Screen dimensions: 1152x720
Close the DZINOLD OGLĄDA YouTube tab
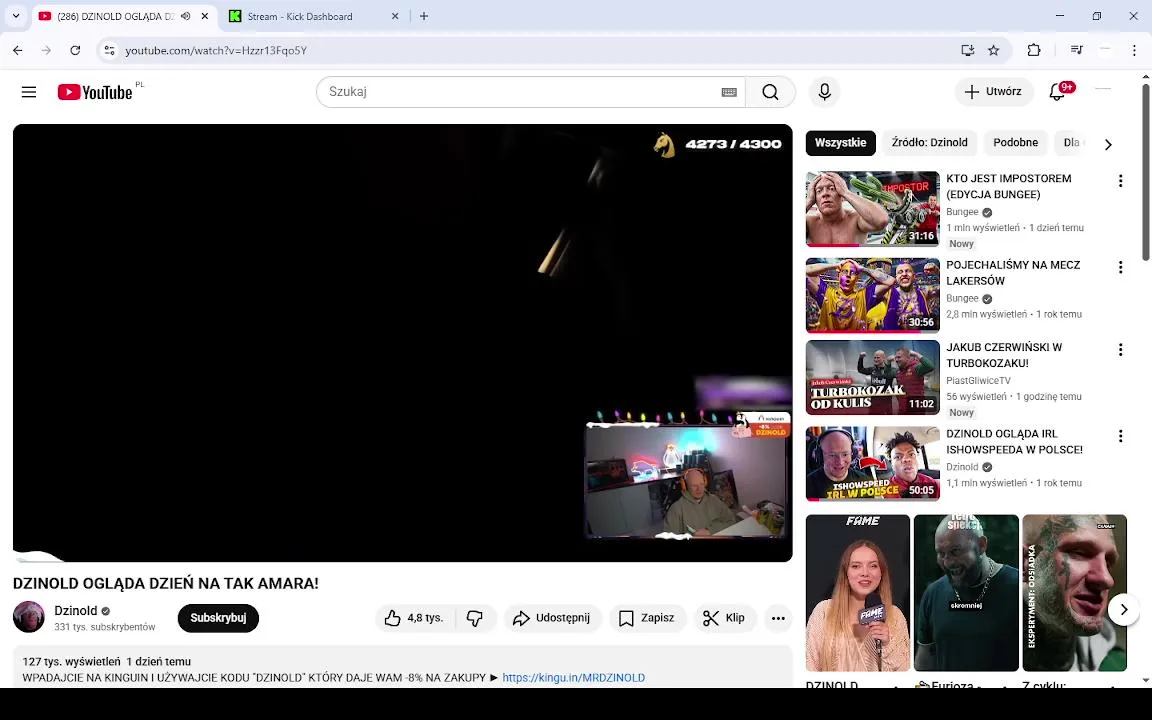[205, 16]
